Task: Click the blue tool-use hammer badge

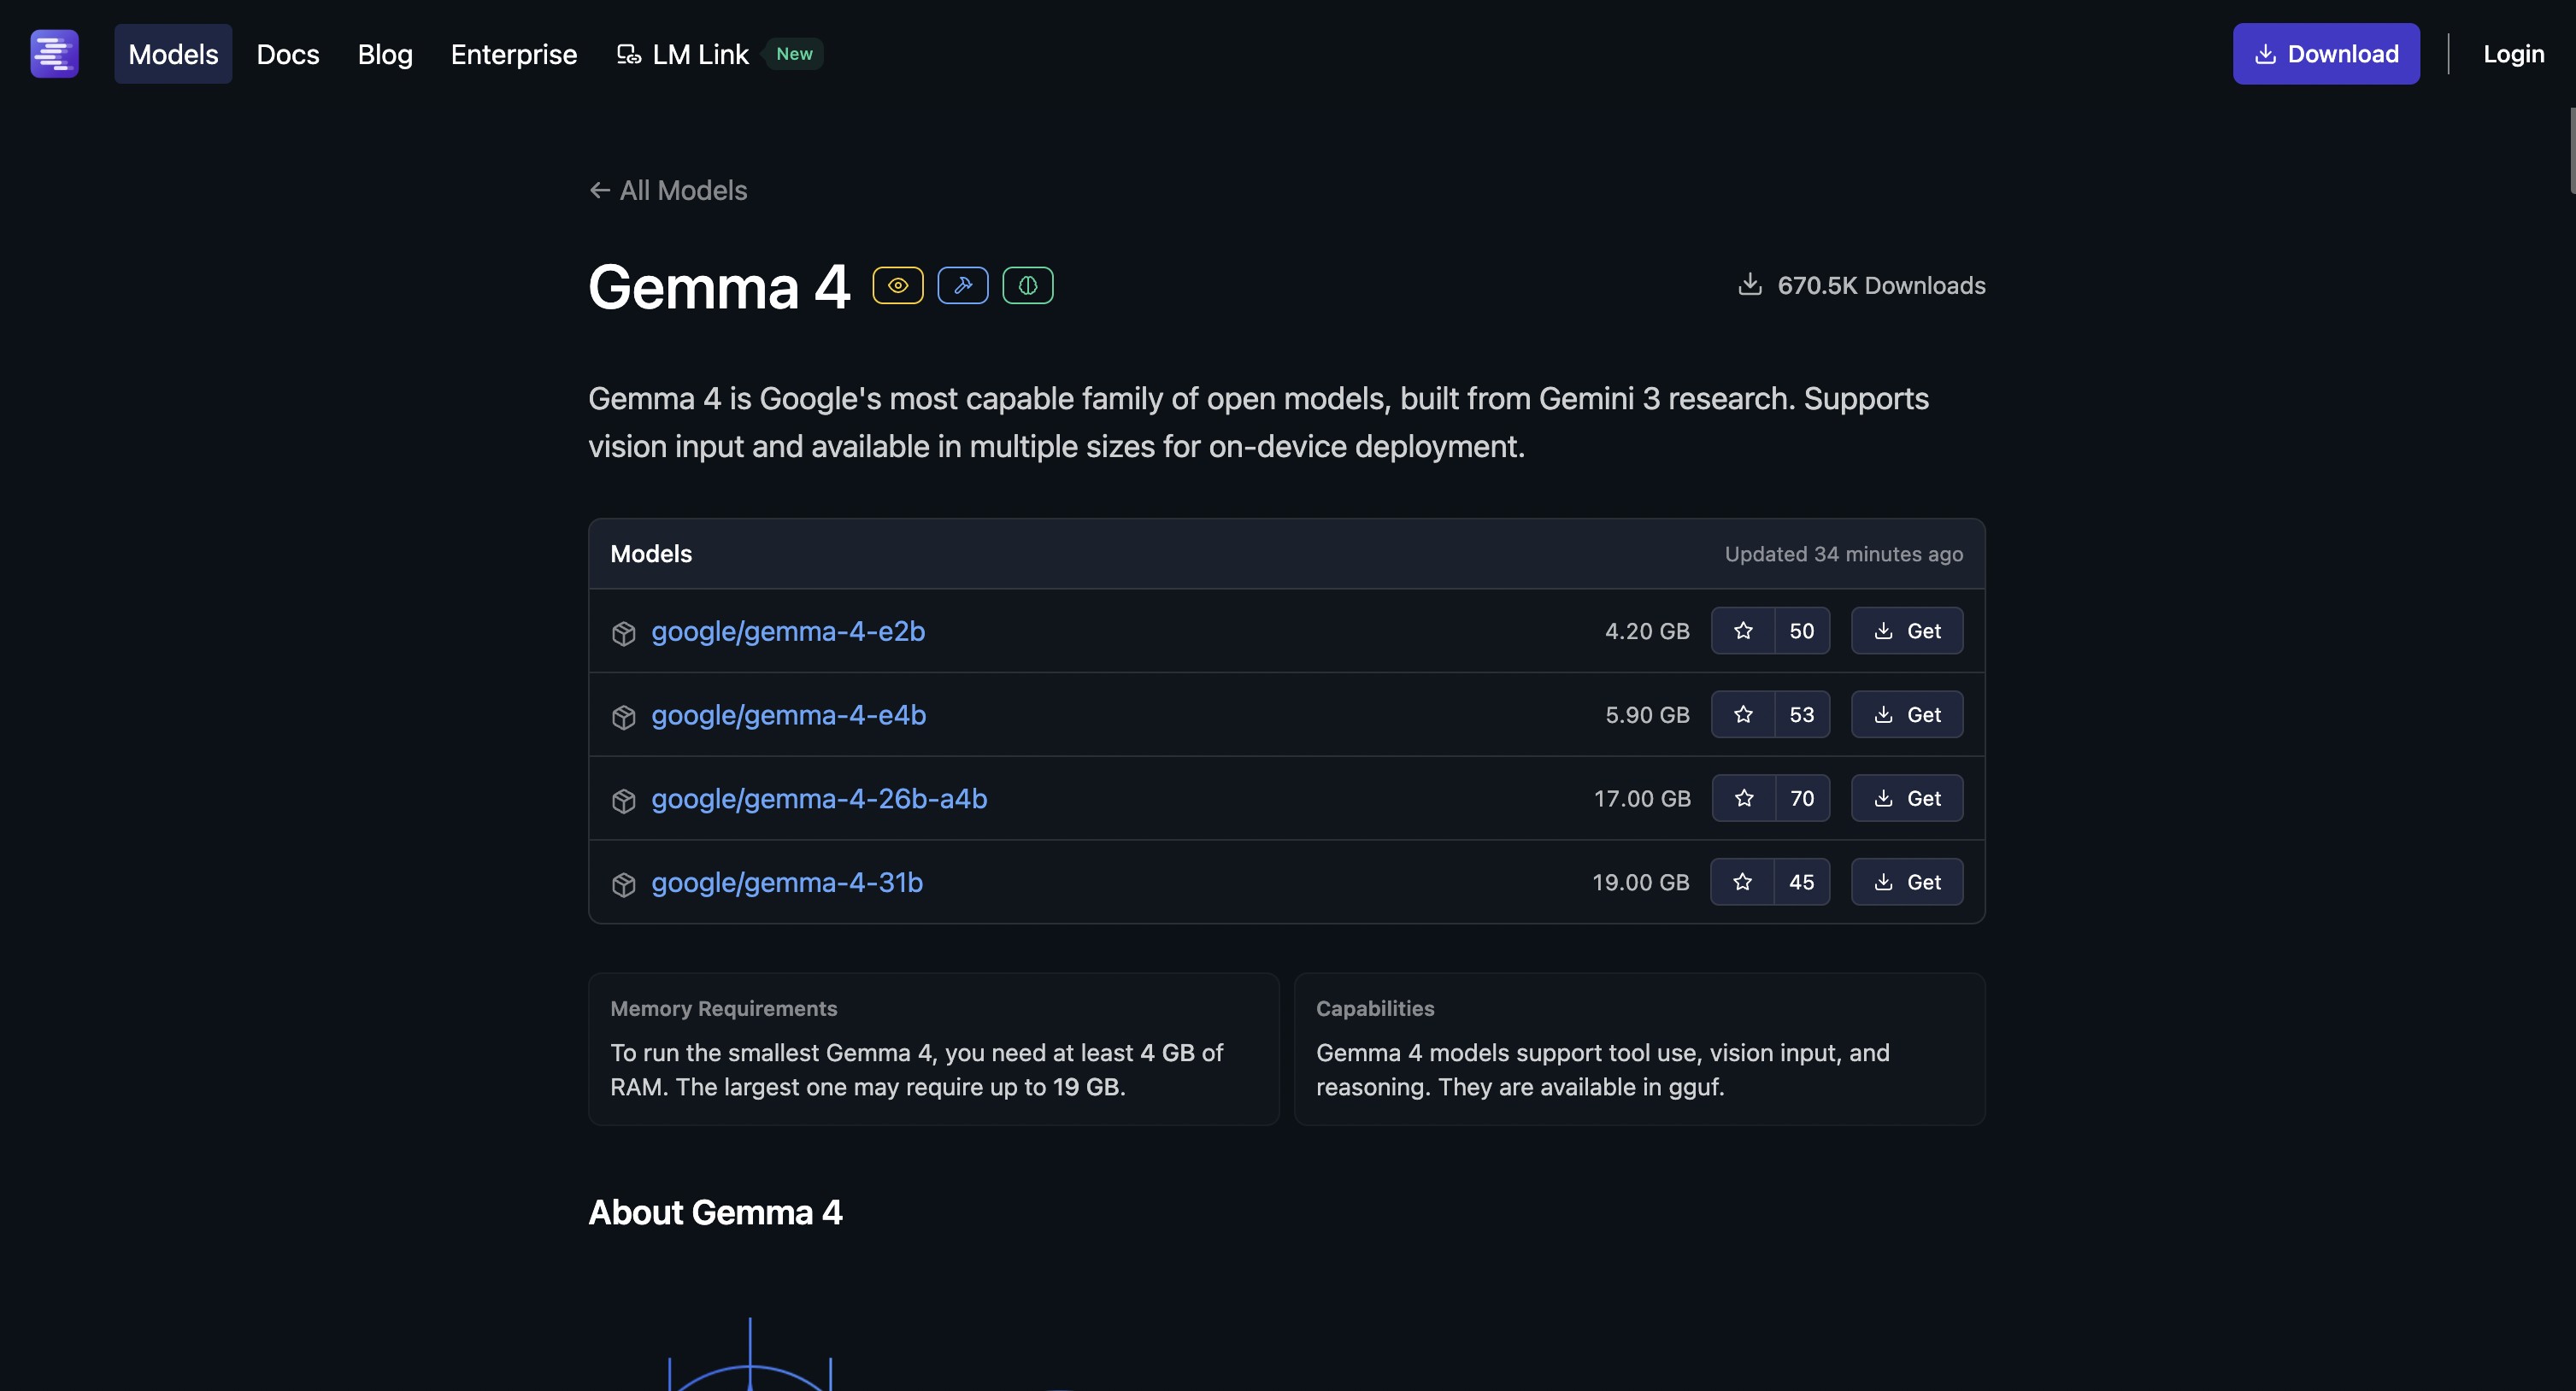Action: pyautogui.click(x=962, y=285)
